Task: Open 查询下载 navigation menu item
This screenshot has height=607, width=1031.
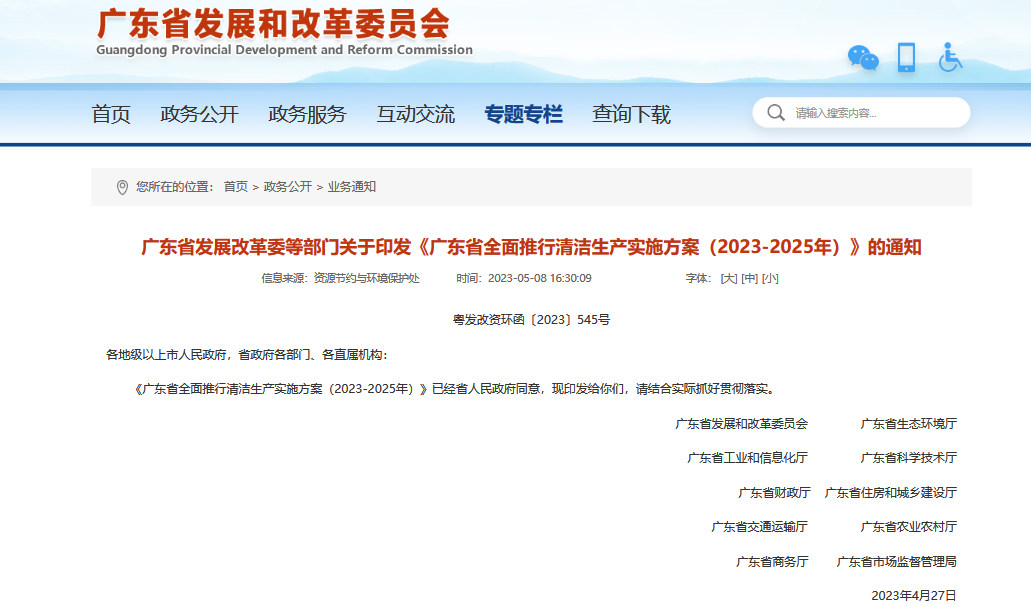Action: [x=631, y=114]
